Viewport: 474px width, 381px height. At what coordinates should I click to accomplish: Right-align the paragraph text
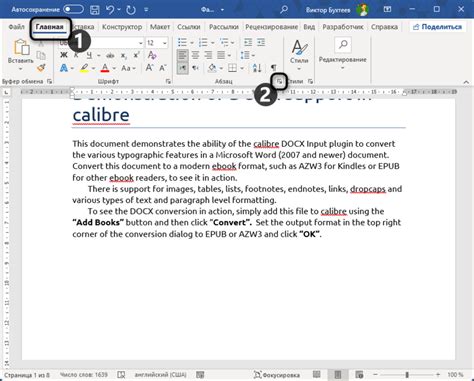[x=208, y=55]
